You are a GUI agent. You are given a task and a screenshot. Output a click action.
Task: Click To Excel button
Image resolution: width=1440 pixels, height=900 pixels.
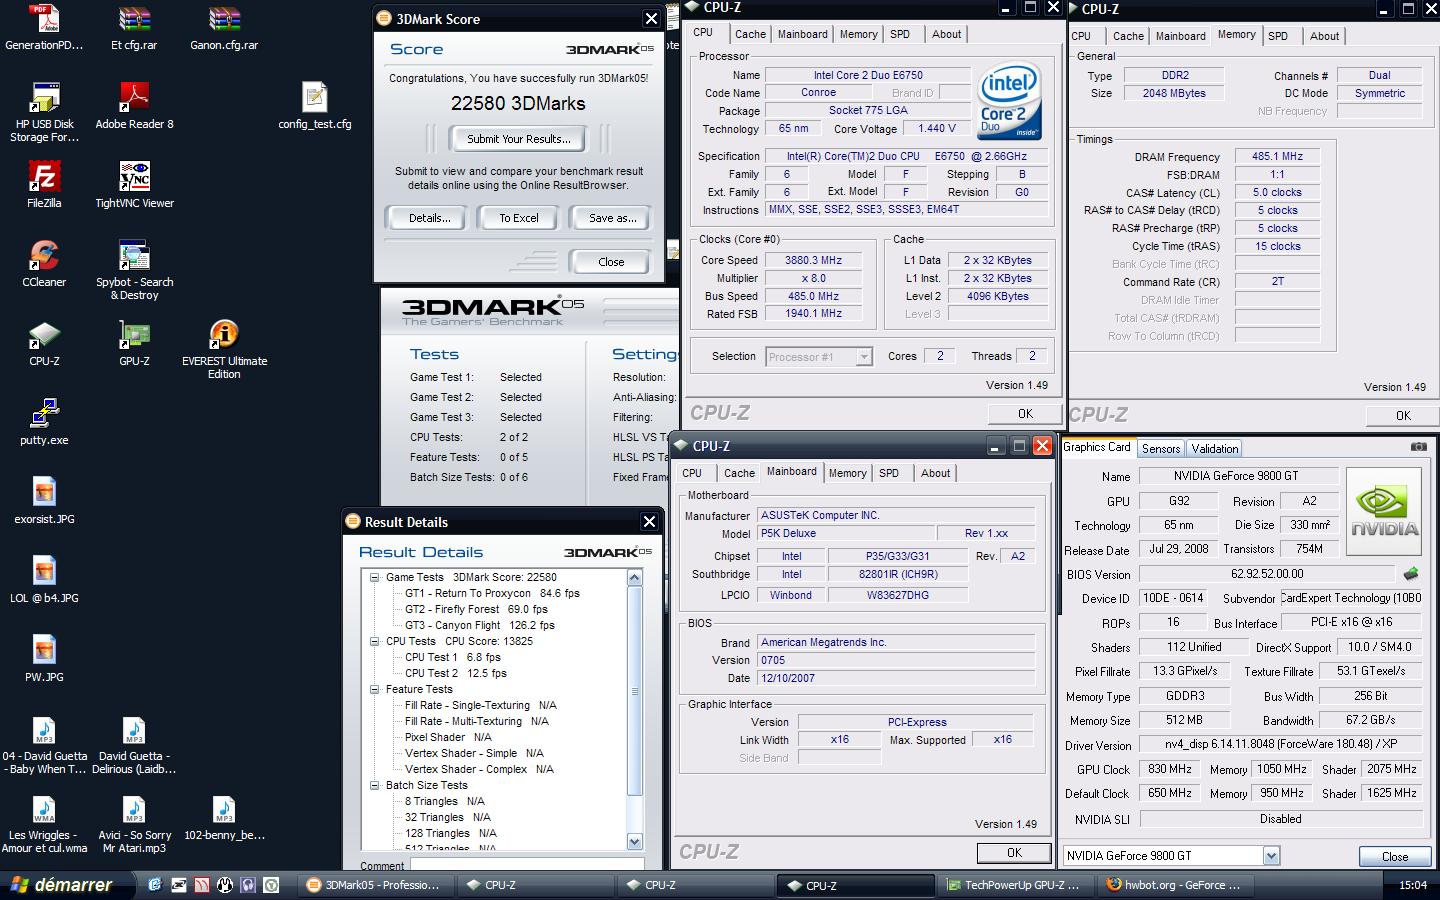[x=519, y=218]
